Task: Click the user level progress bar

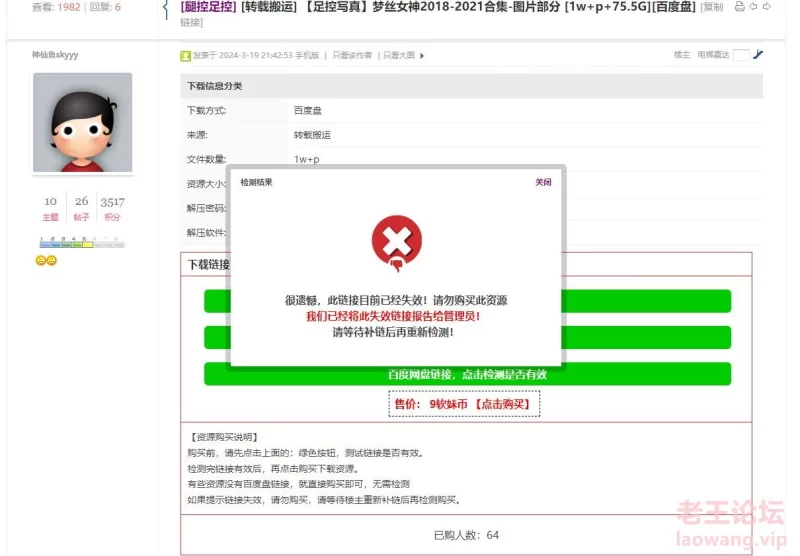Action: coord(82,242)
